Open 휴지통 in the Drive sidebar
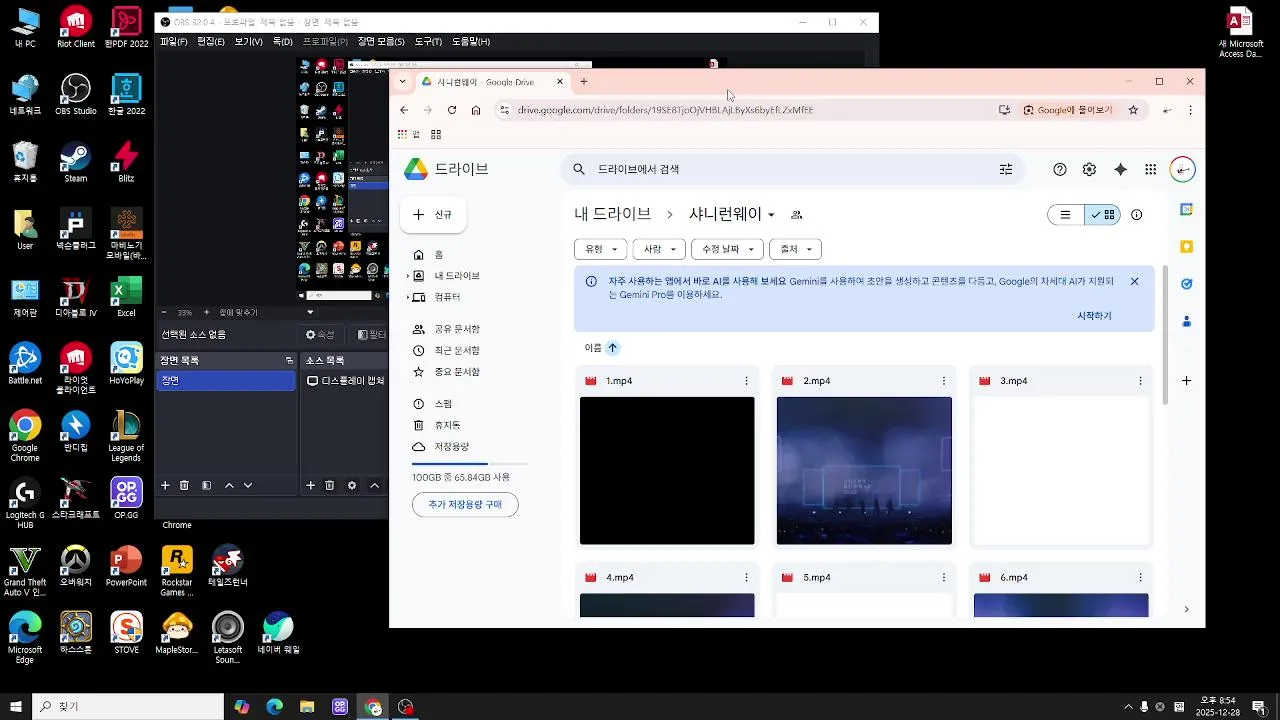 coord(447,425)
